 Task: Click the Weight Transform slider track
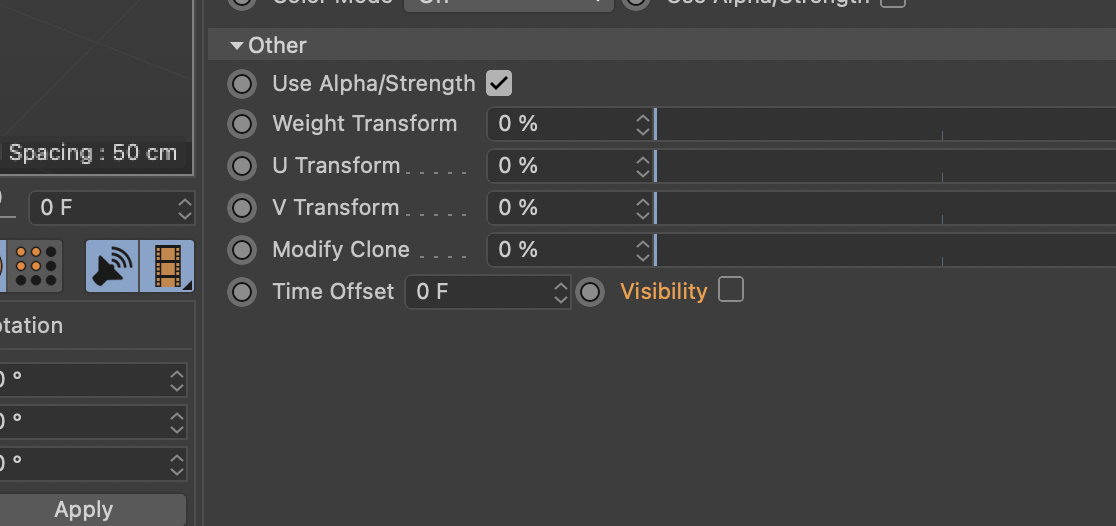tap(885, 124)
